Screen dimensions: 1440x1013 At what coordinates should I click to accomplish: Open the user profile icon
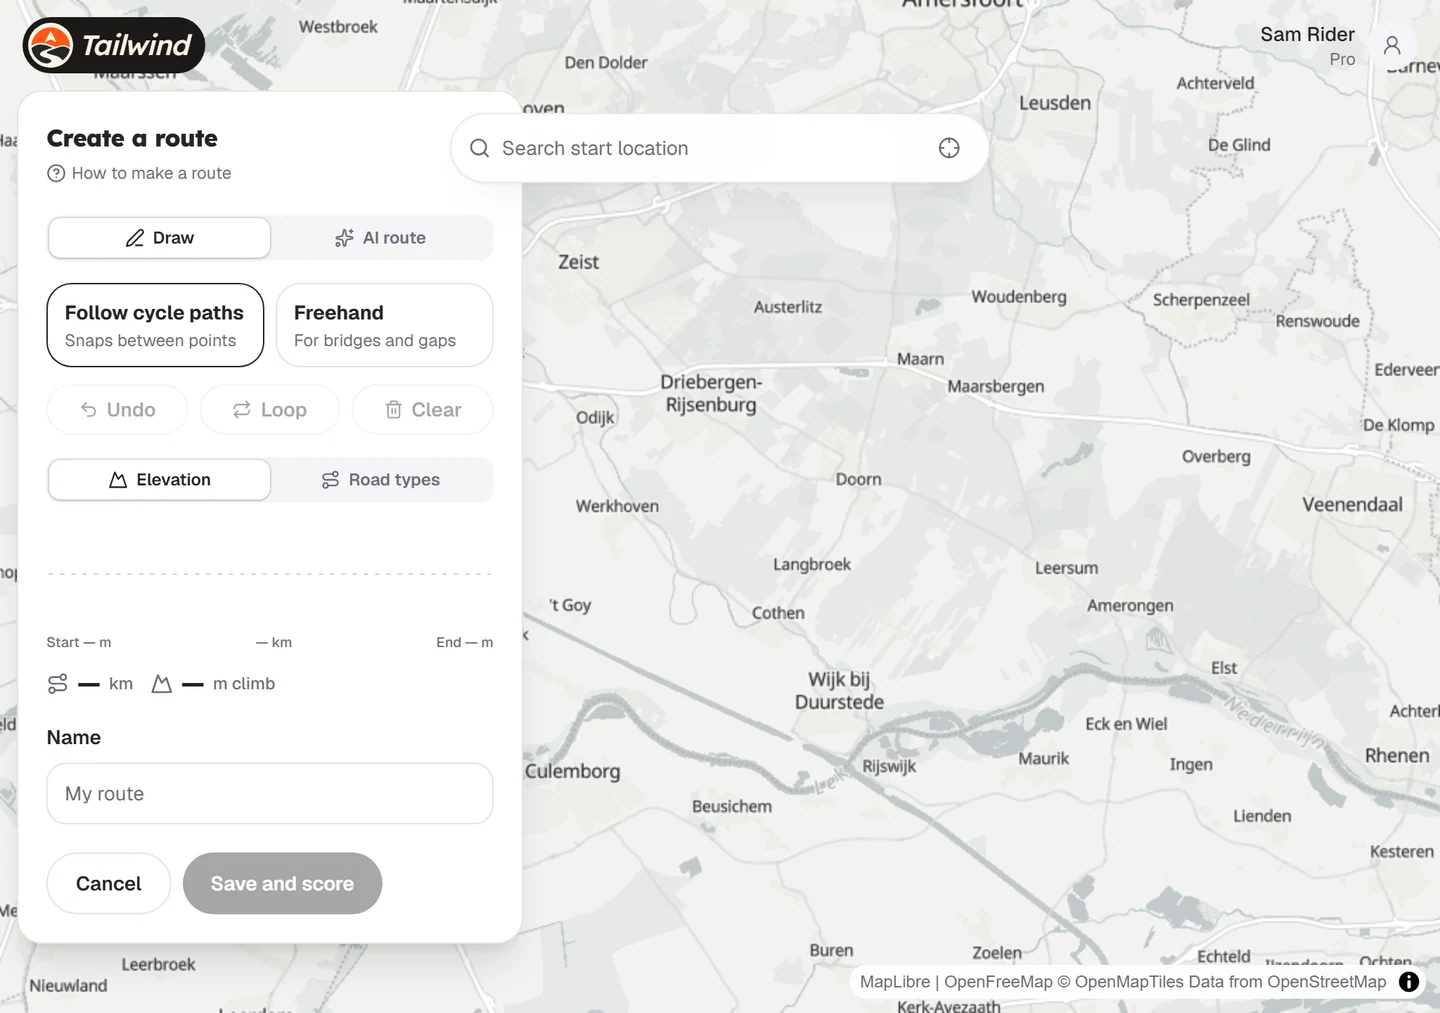coord(1391,45)
